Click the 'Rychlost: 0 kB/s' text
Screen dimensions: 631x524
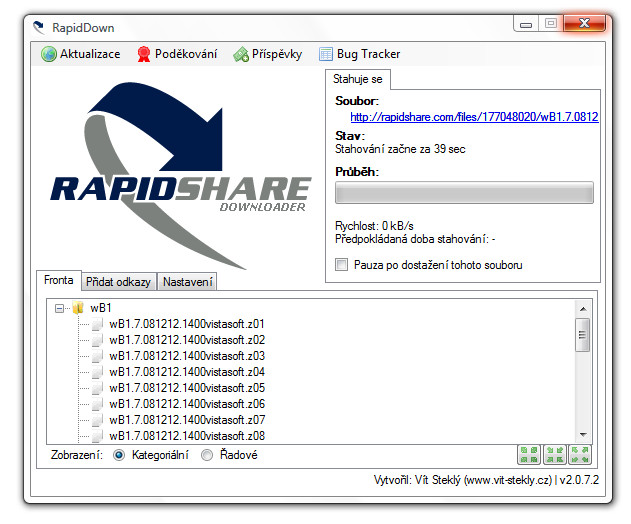[x=374, y=226]
